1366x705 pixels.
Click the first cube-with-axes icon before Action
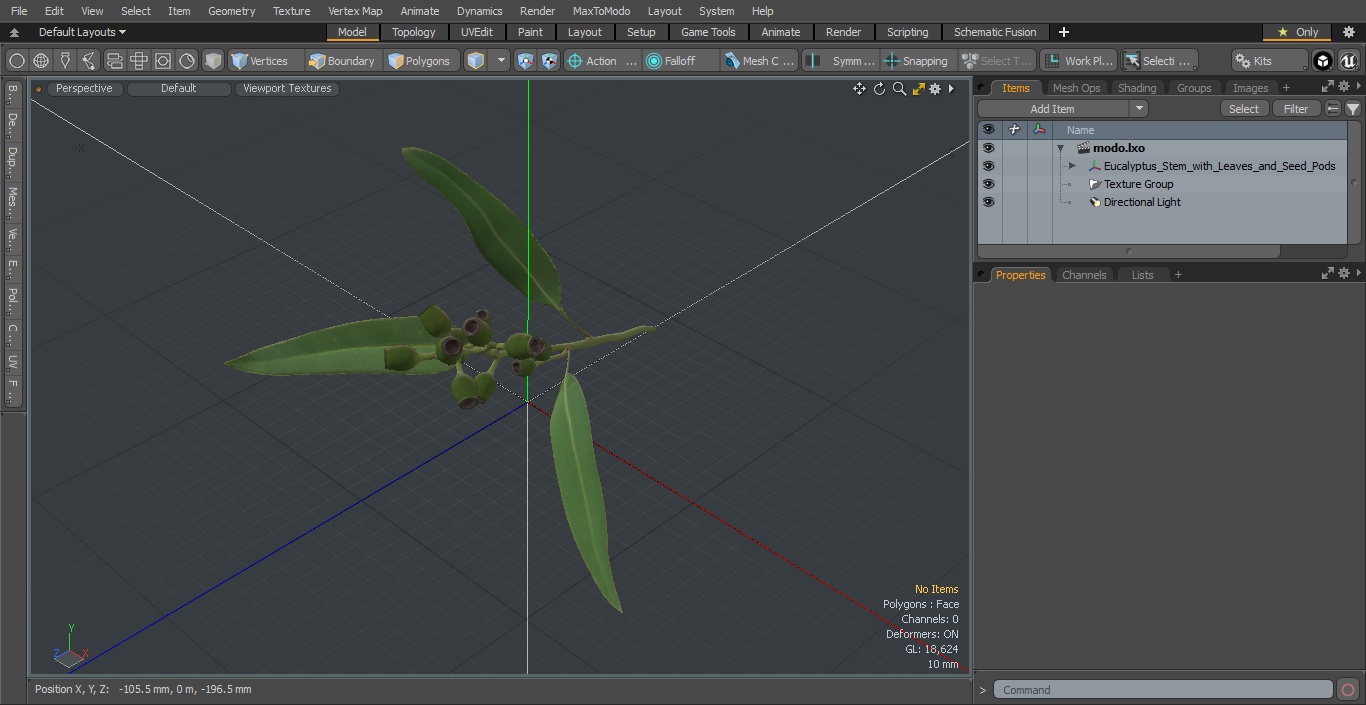tap(526, 61)
